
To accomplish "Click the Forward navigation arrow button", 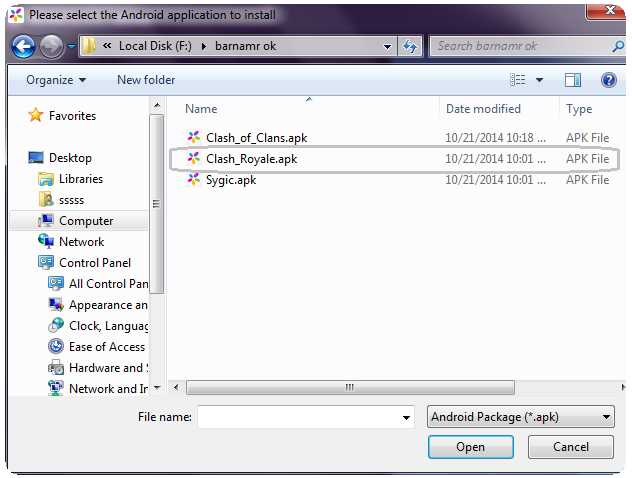I will point(51,47).
